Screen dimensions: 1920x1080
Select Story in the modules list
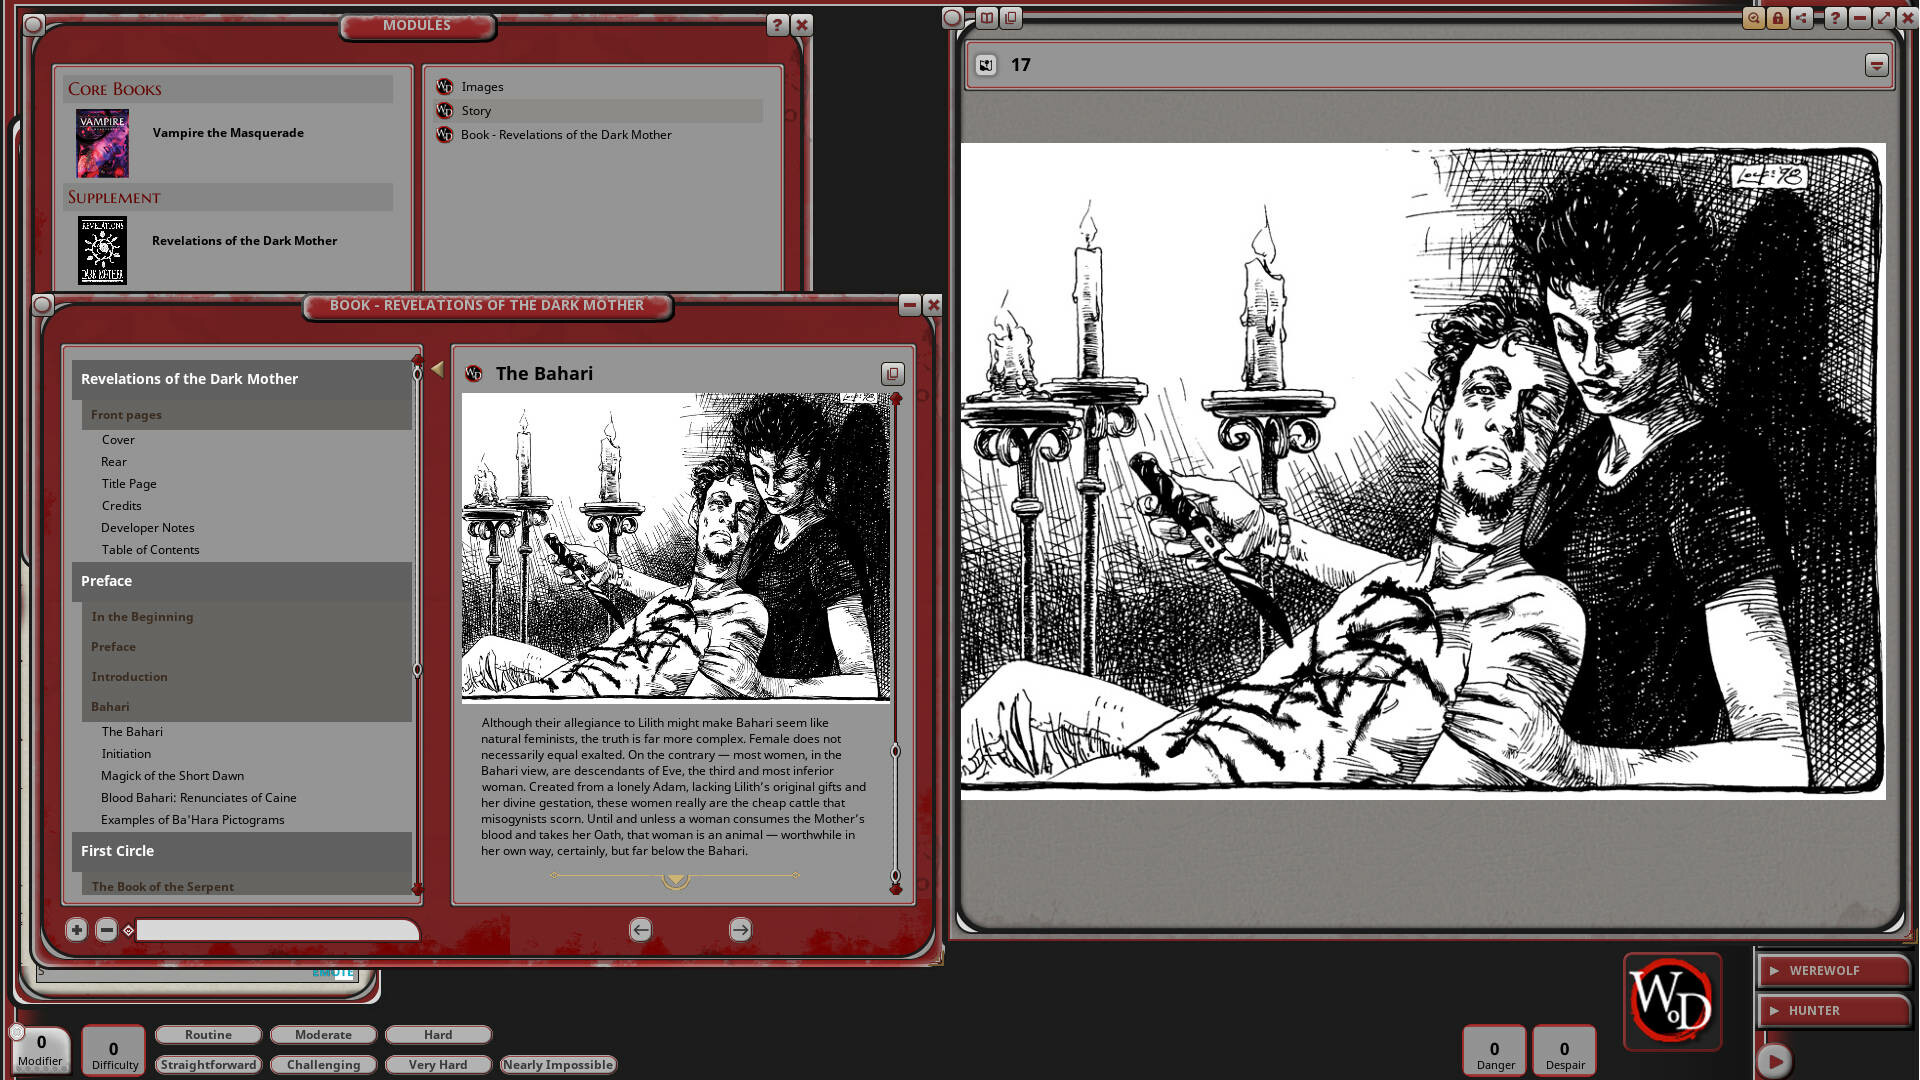point(476,111)
